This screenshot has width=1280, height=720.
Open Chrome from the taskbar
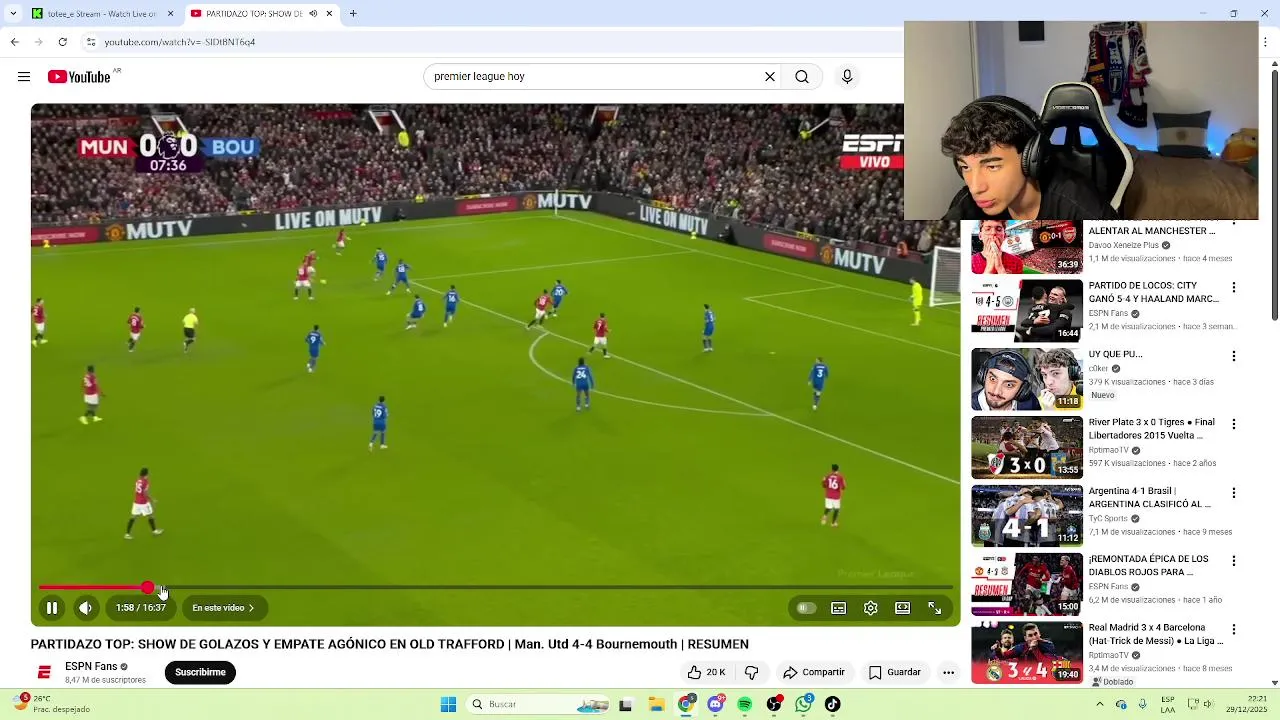coord(685,705)
